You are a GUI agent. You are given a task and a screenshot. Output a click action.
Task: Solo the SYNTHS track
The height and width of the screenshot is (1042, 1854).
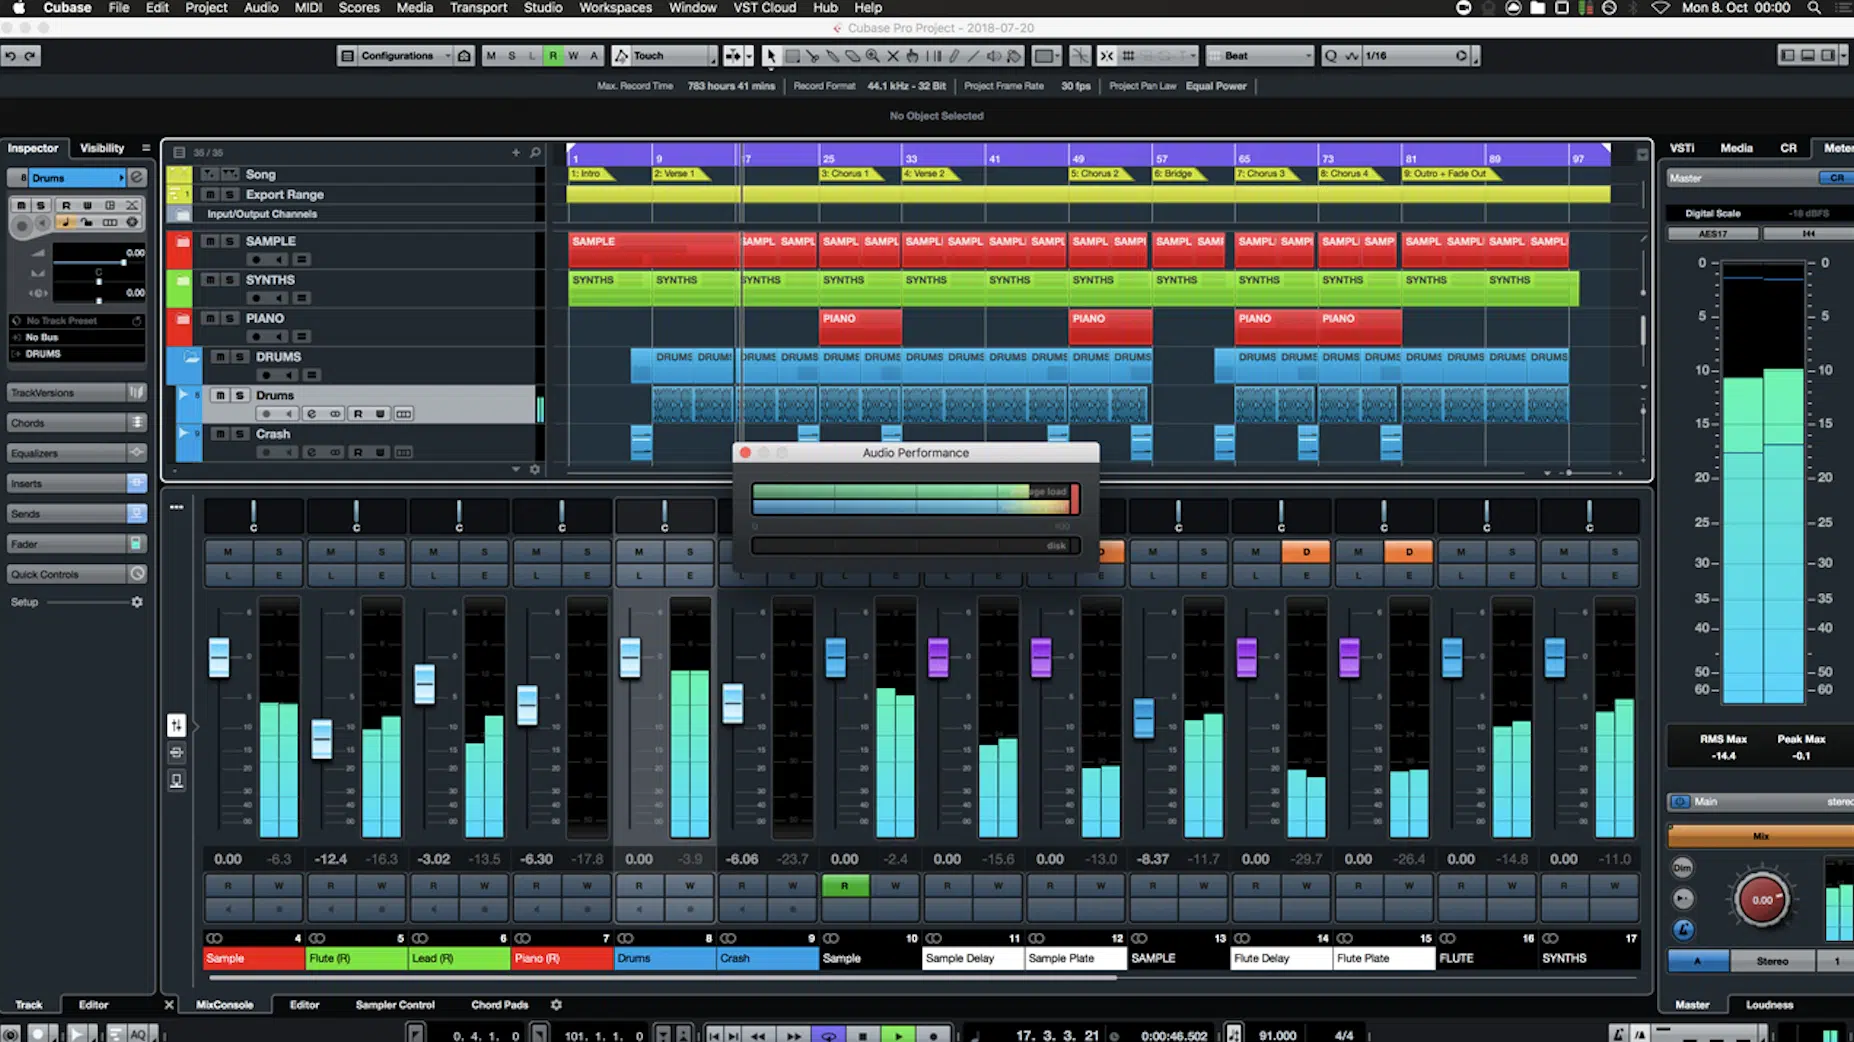[x=230, y=279]
